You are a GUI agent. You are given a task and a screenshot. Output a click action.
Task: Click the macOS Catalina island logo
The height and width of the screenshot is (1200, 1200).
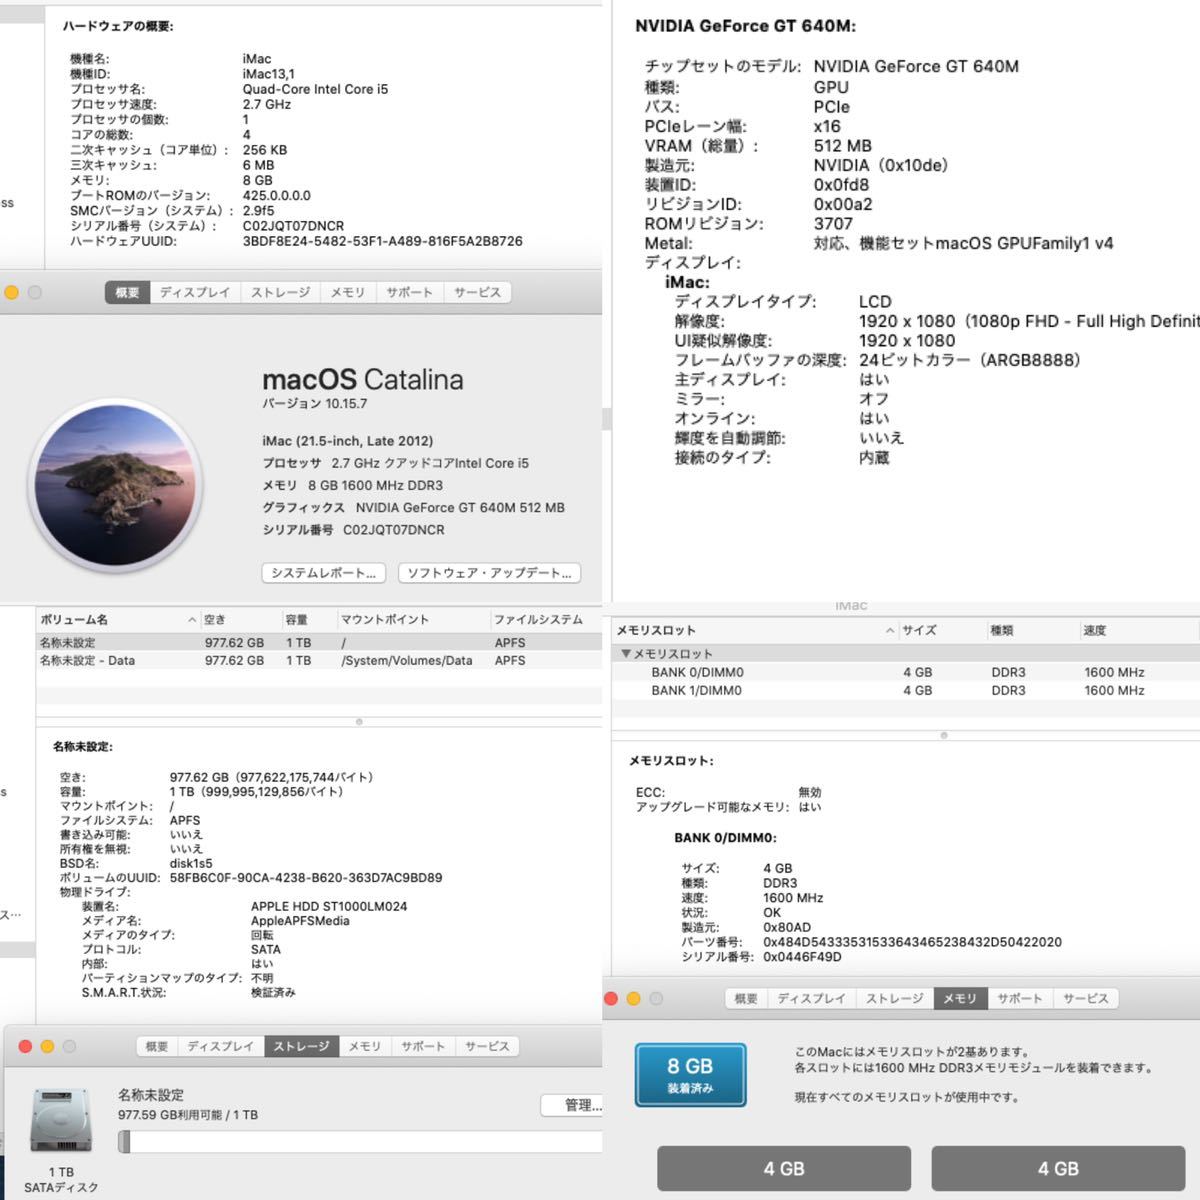pyautogui.click(x=115, y=485)
